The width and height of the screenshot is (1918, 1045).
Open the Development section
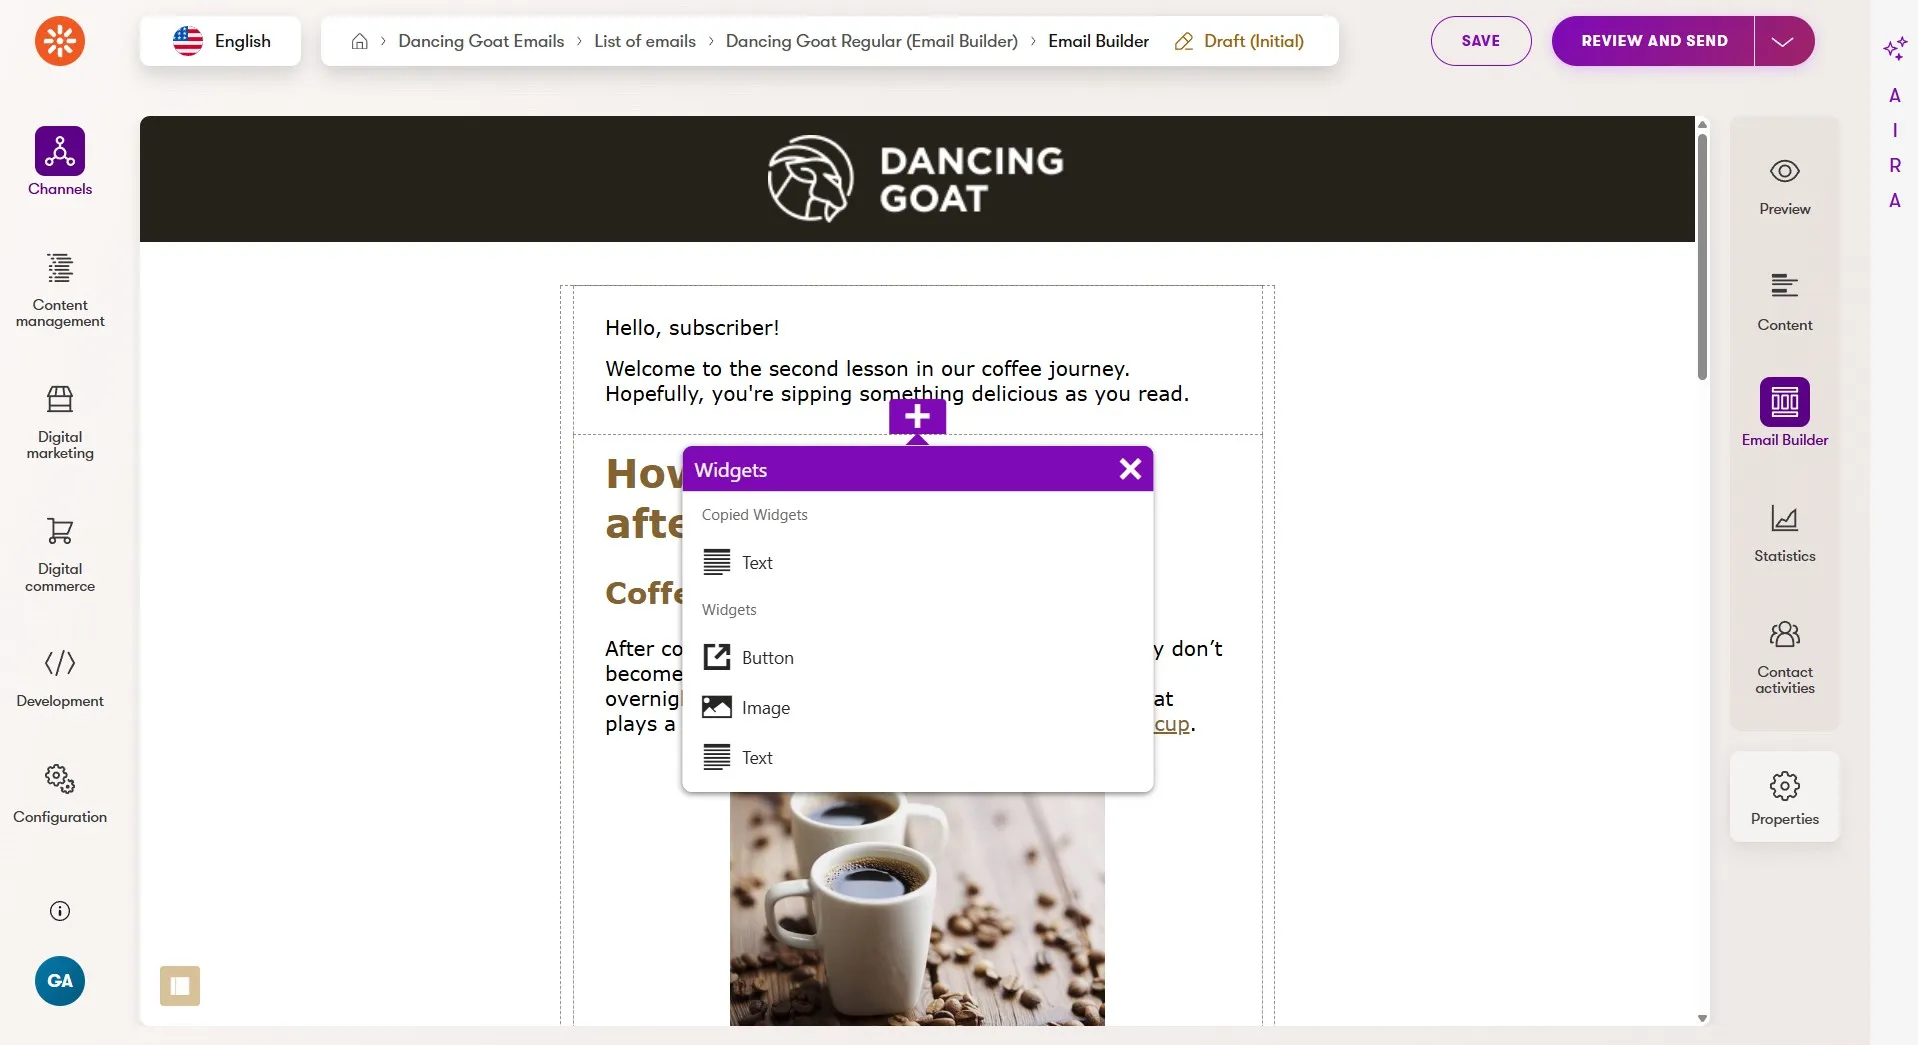click(60, 678)
